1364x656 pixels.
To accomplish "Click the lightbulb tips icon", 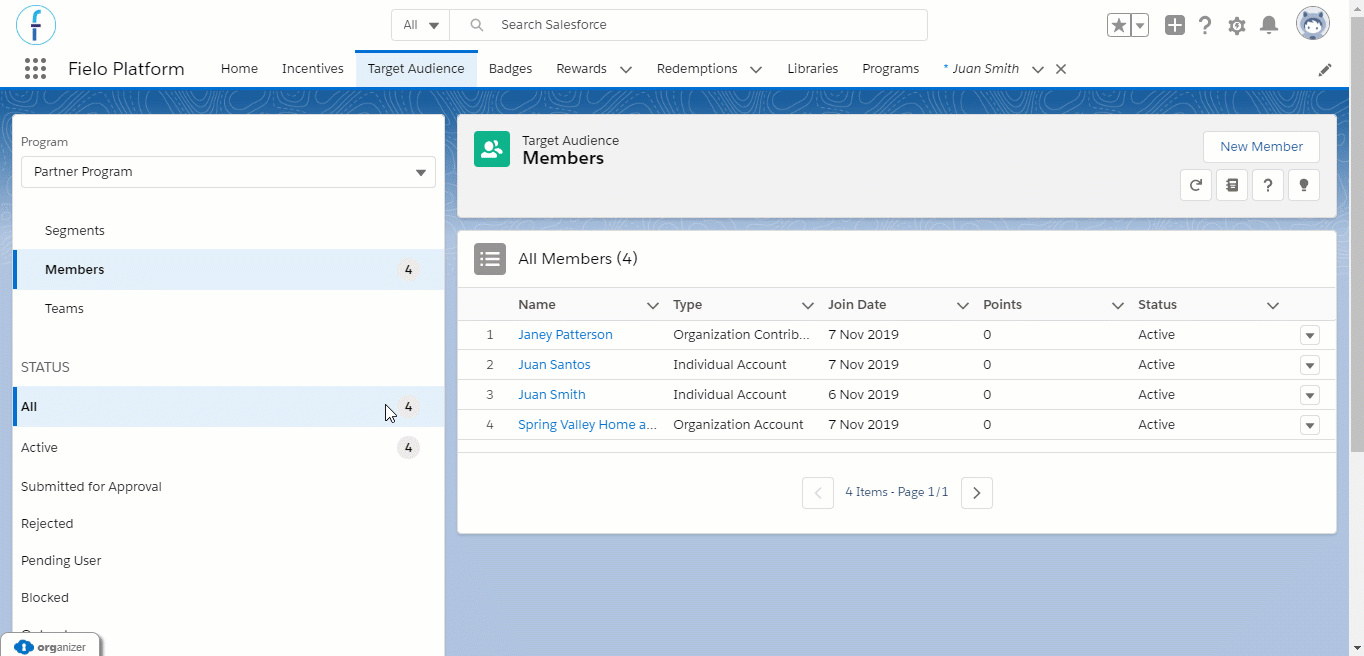I will 1304,185.
